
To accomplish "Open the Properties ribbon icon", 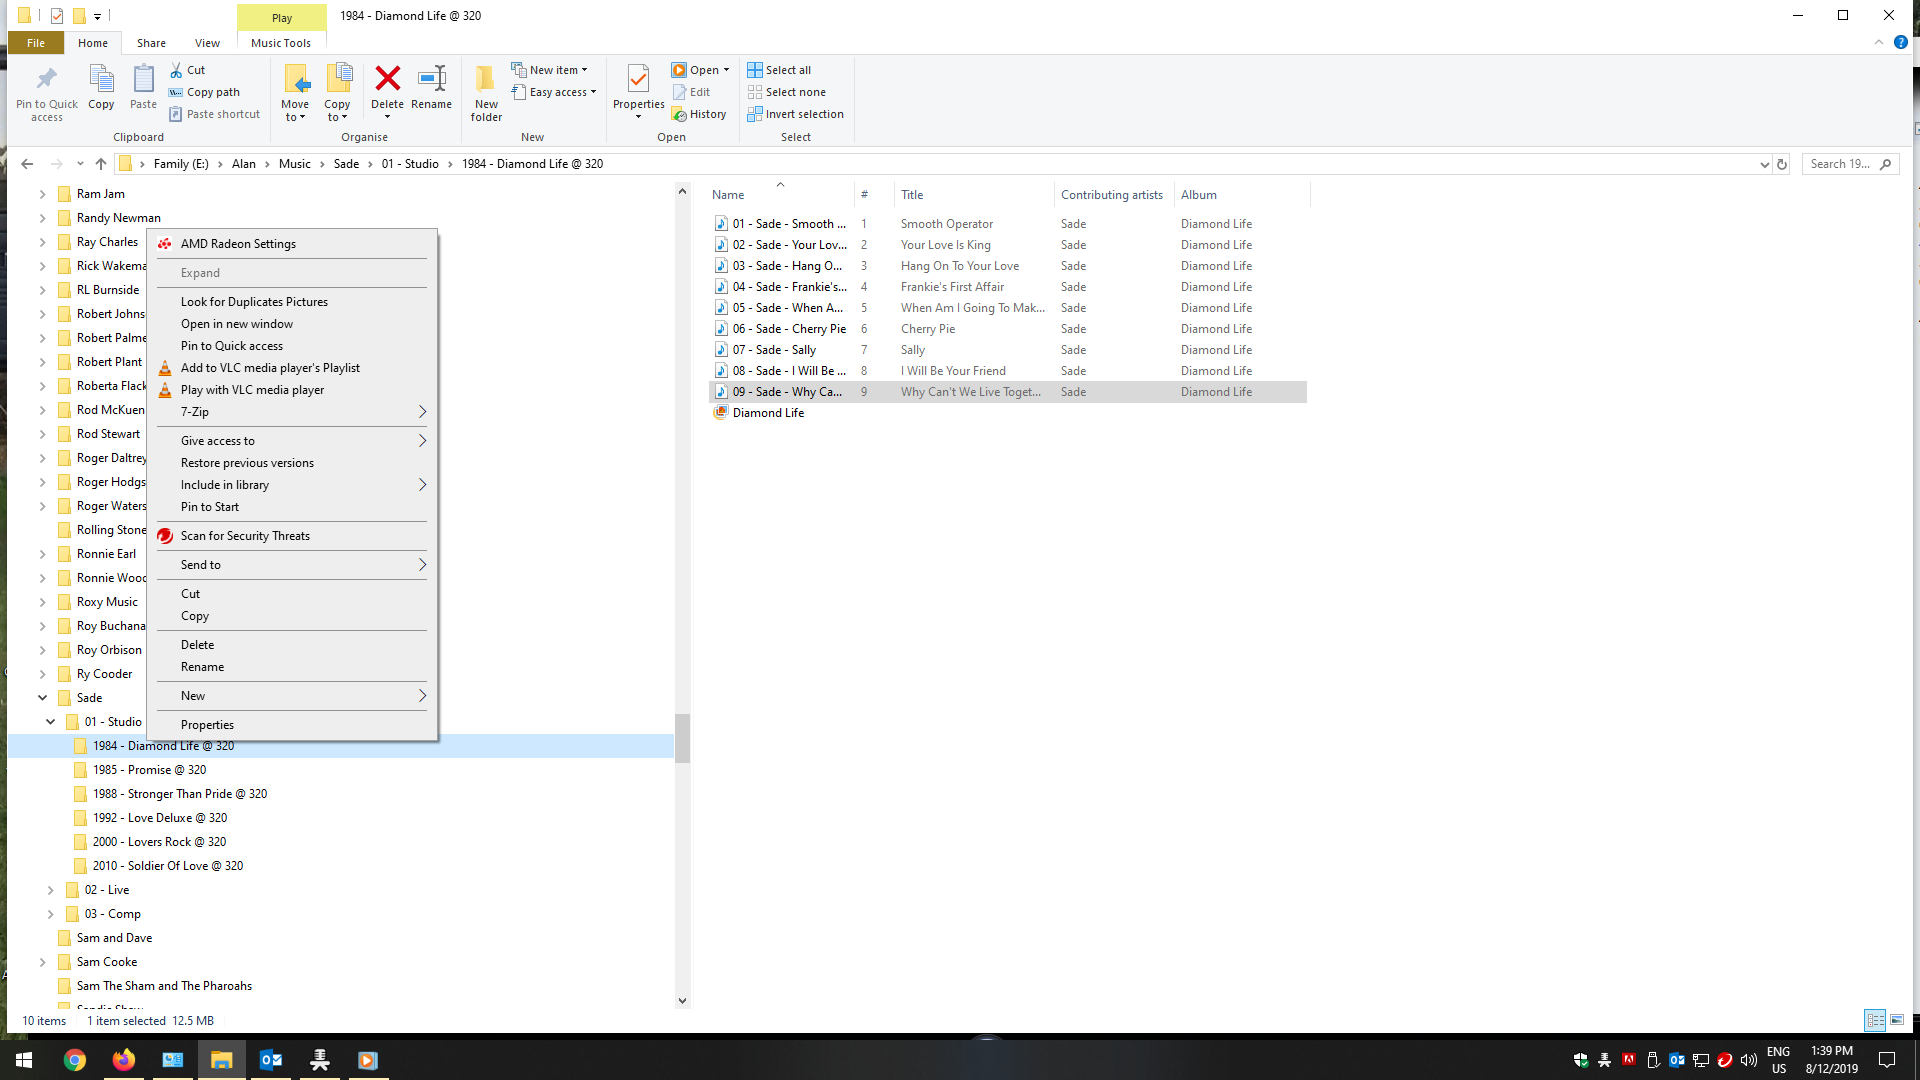I will click(638, 90).
